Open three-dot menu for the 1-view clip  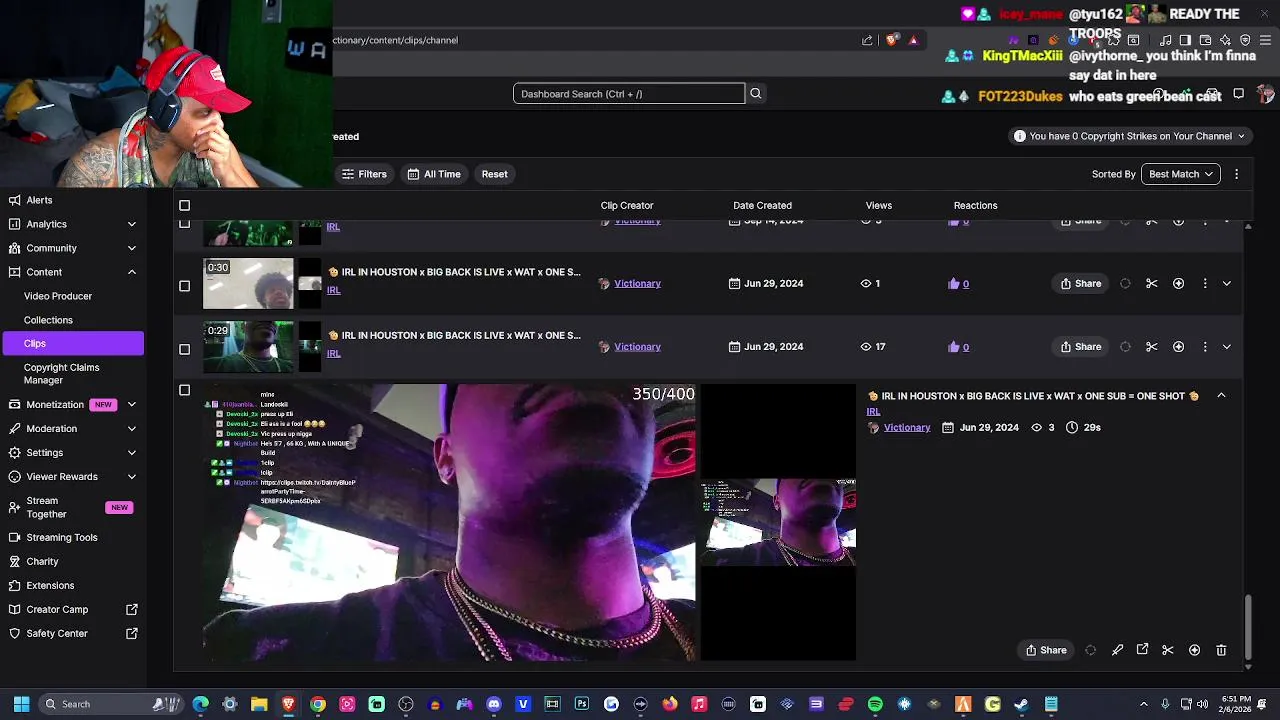(x=1205, y=284)
